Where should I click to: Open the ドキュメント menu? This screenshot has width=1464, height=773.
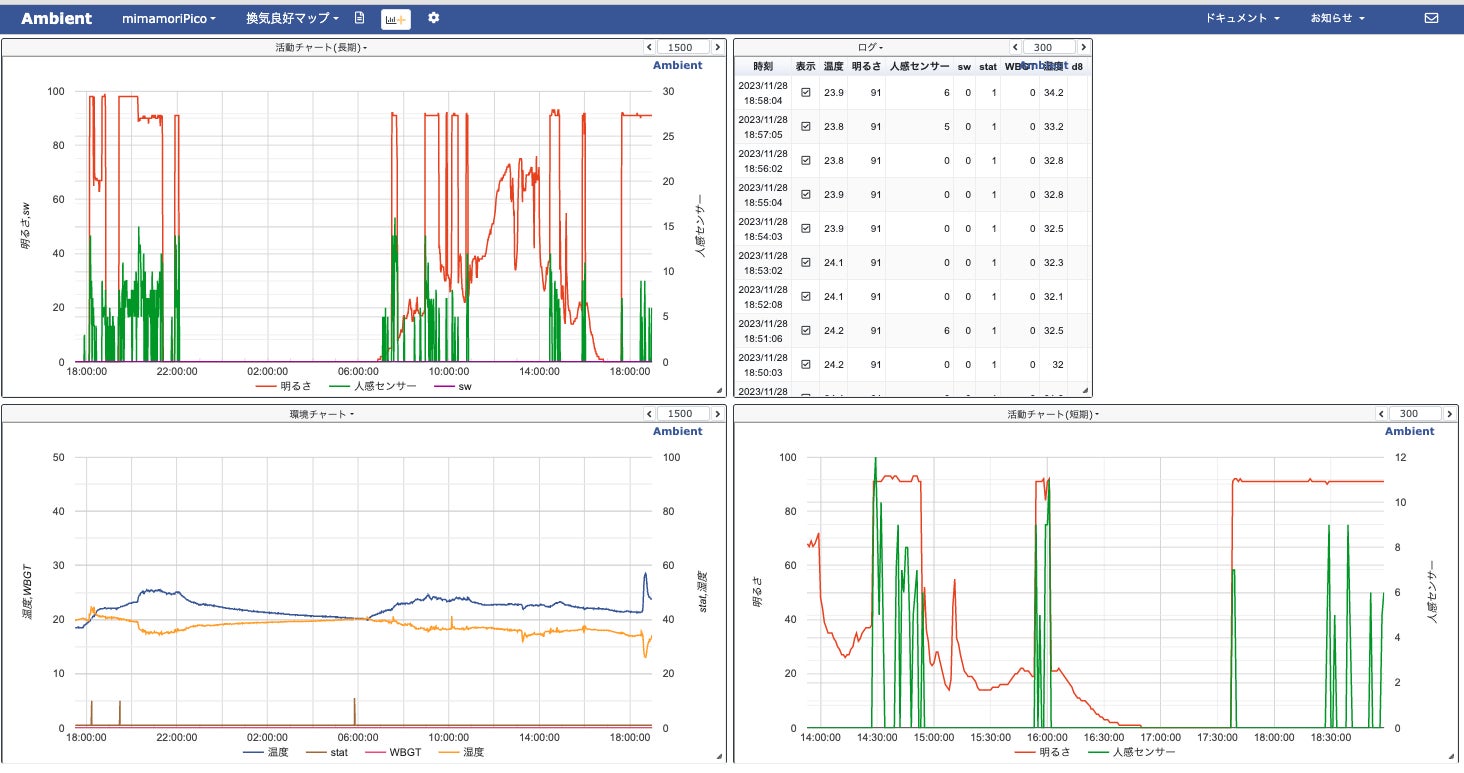[1242, 18]
